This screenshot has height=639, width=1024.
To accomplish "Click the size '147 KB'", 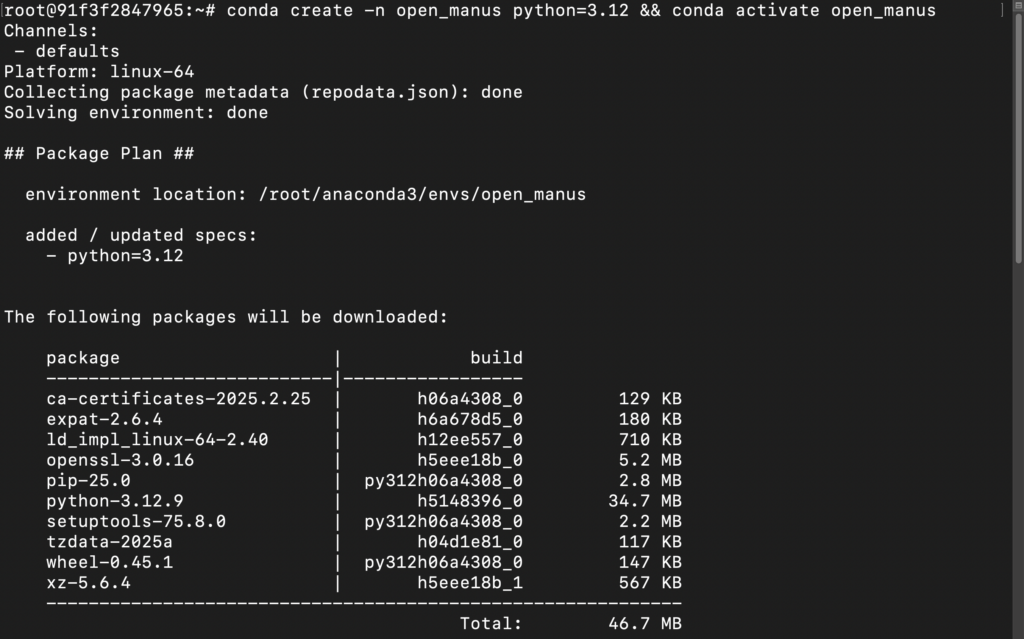I will [650, 563].
